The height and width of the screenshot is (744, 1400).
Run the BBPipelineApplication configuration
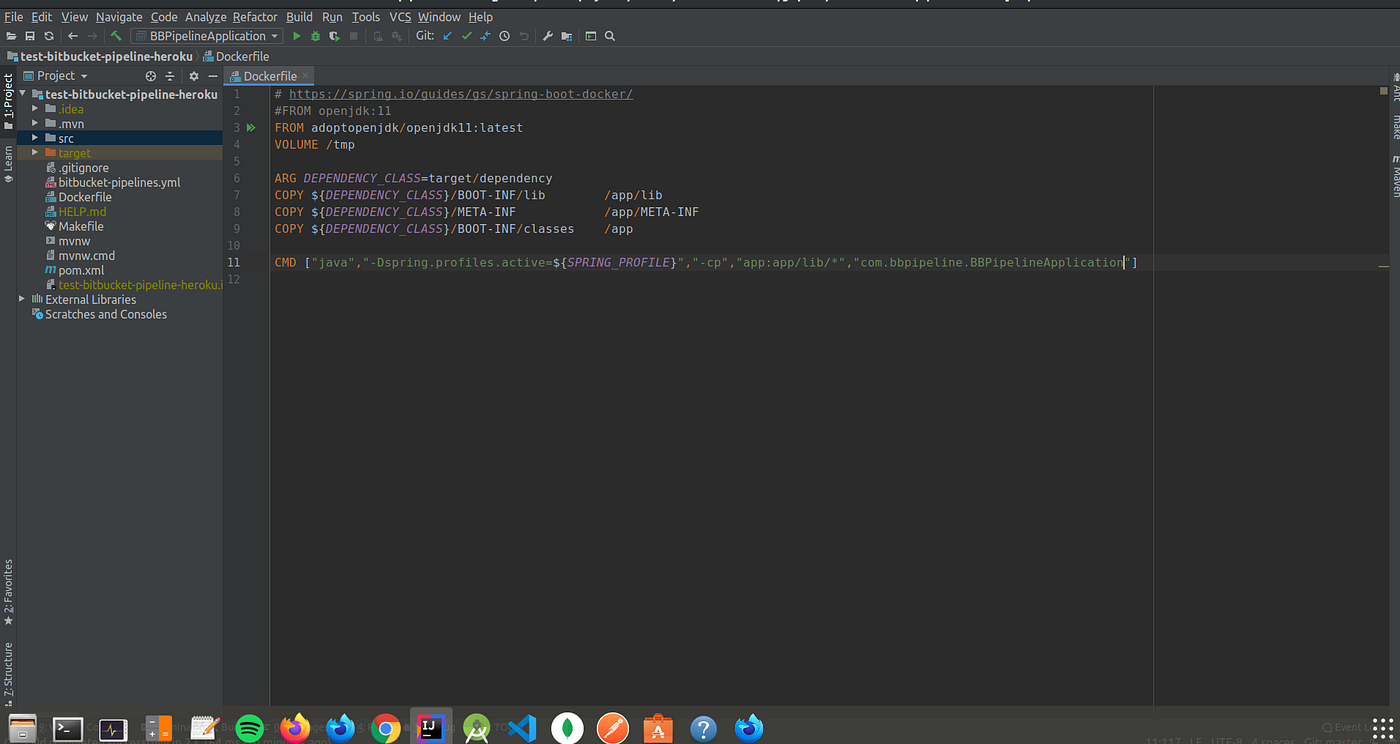coord(297,35)
